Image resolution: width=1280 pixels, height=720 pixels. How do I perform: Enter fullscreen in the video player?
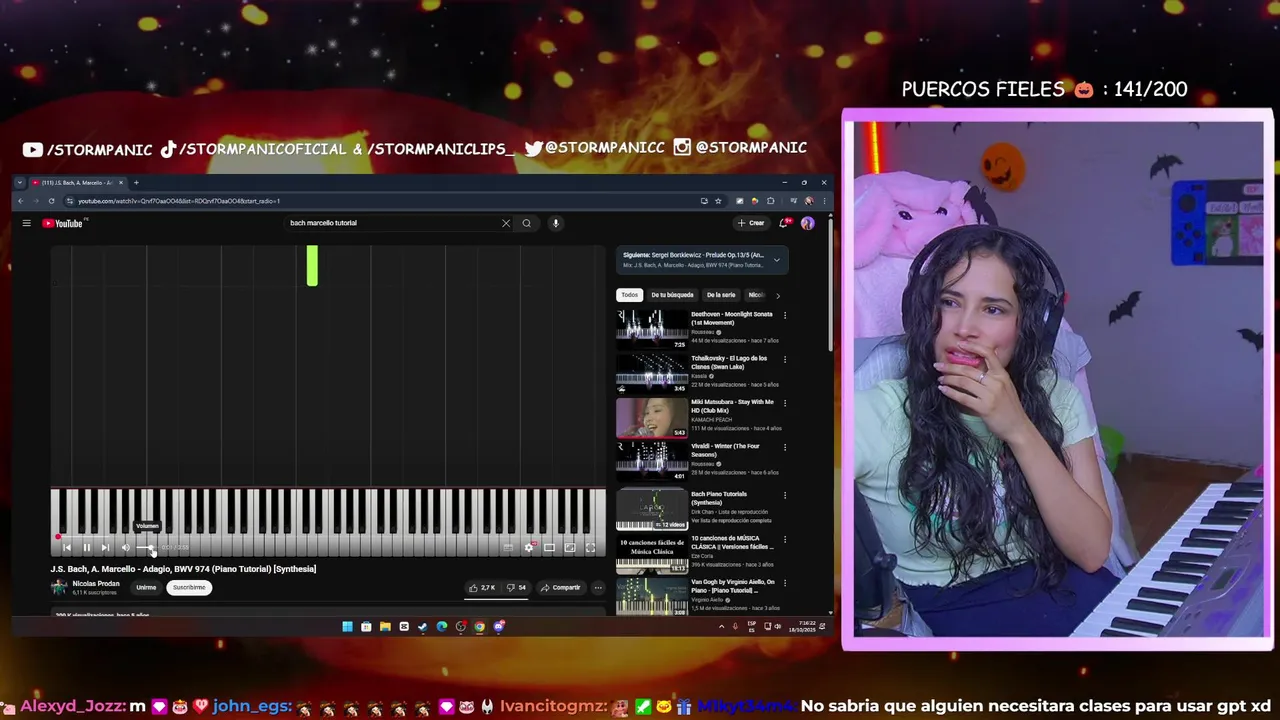590,547
